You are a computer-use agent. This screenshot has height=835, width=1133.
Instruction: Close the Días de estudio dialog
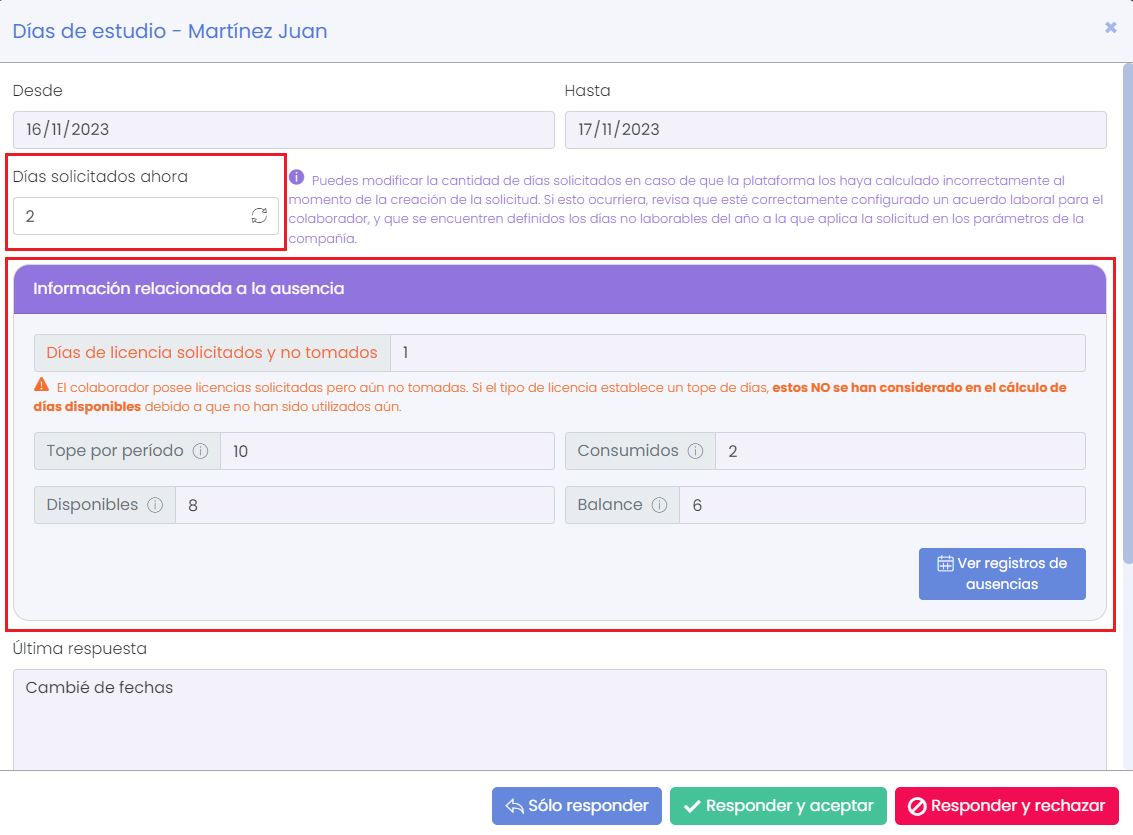coord(1110,28)
